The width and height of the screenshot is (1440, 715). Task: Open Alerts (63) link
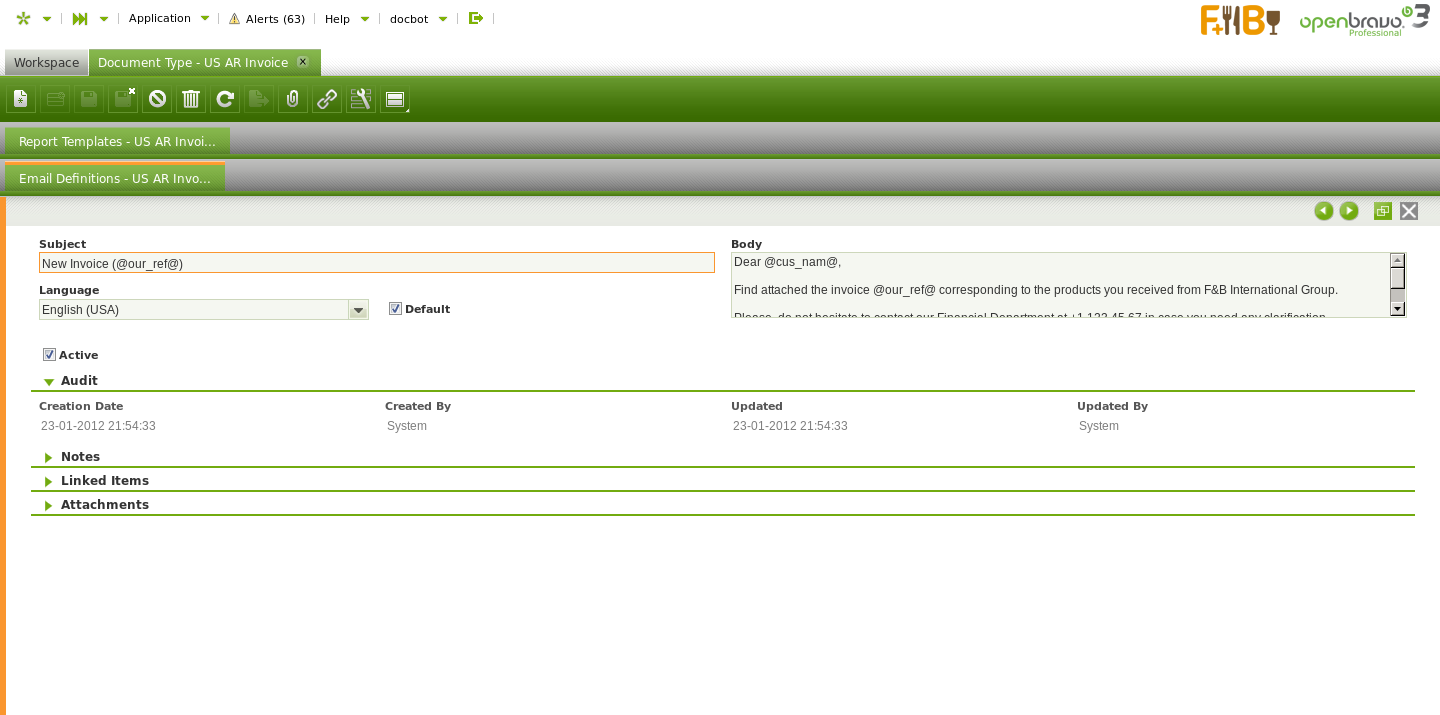click(267, 19)
